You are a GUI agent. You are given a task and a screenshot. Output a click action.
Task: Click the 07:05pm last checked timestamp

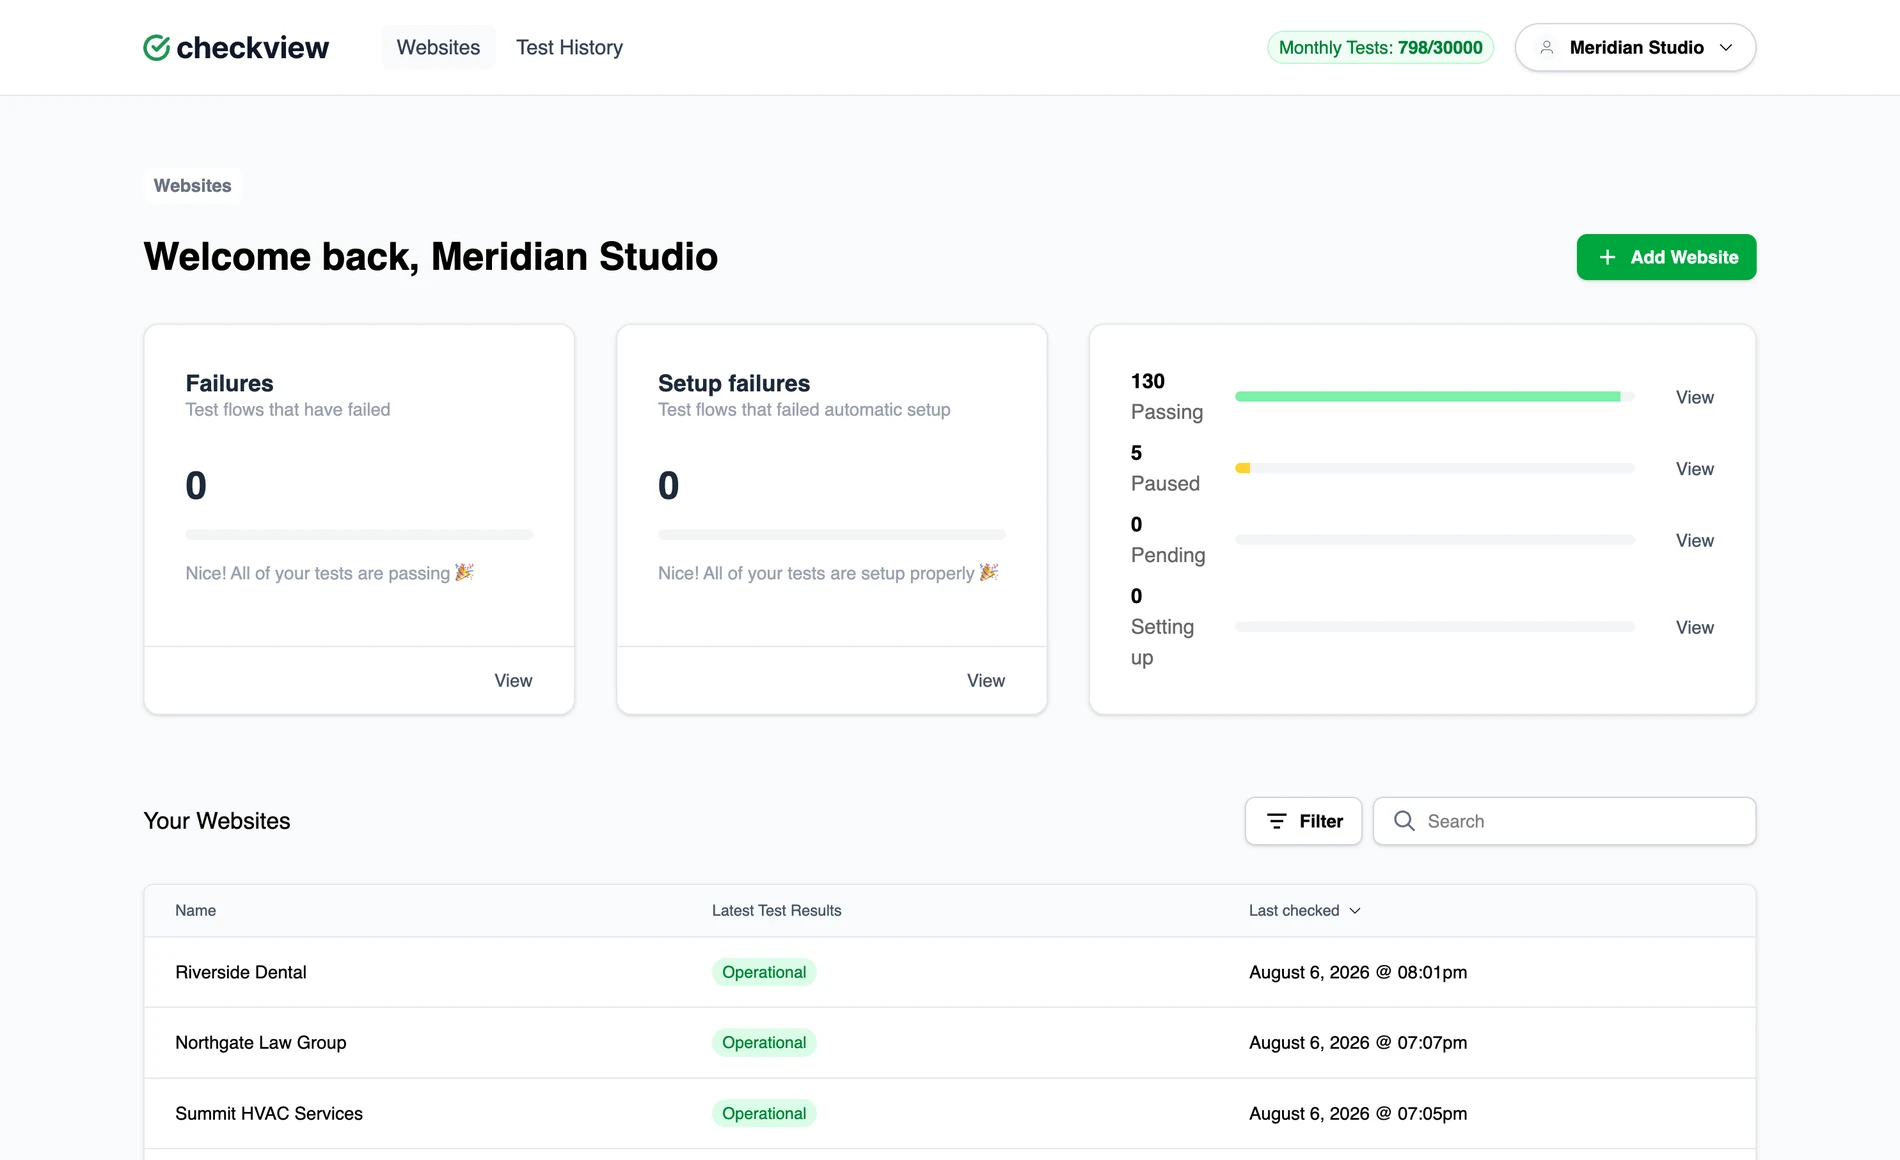coord(1358,1113)
